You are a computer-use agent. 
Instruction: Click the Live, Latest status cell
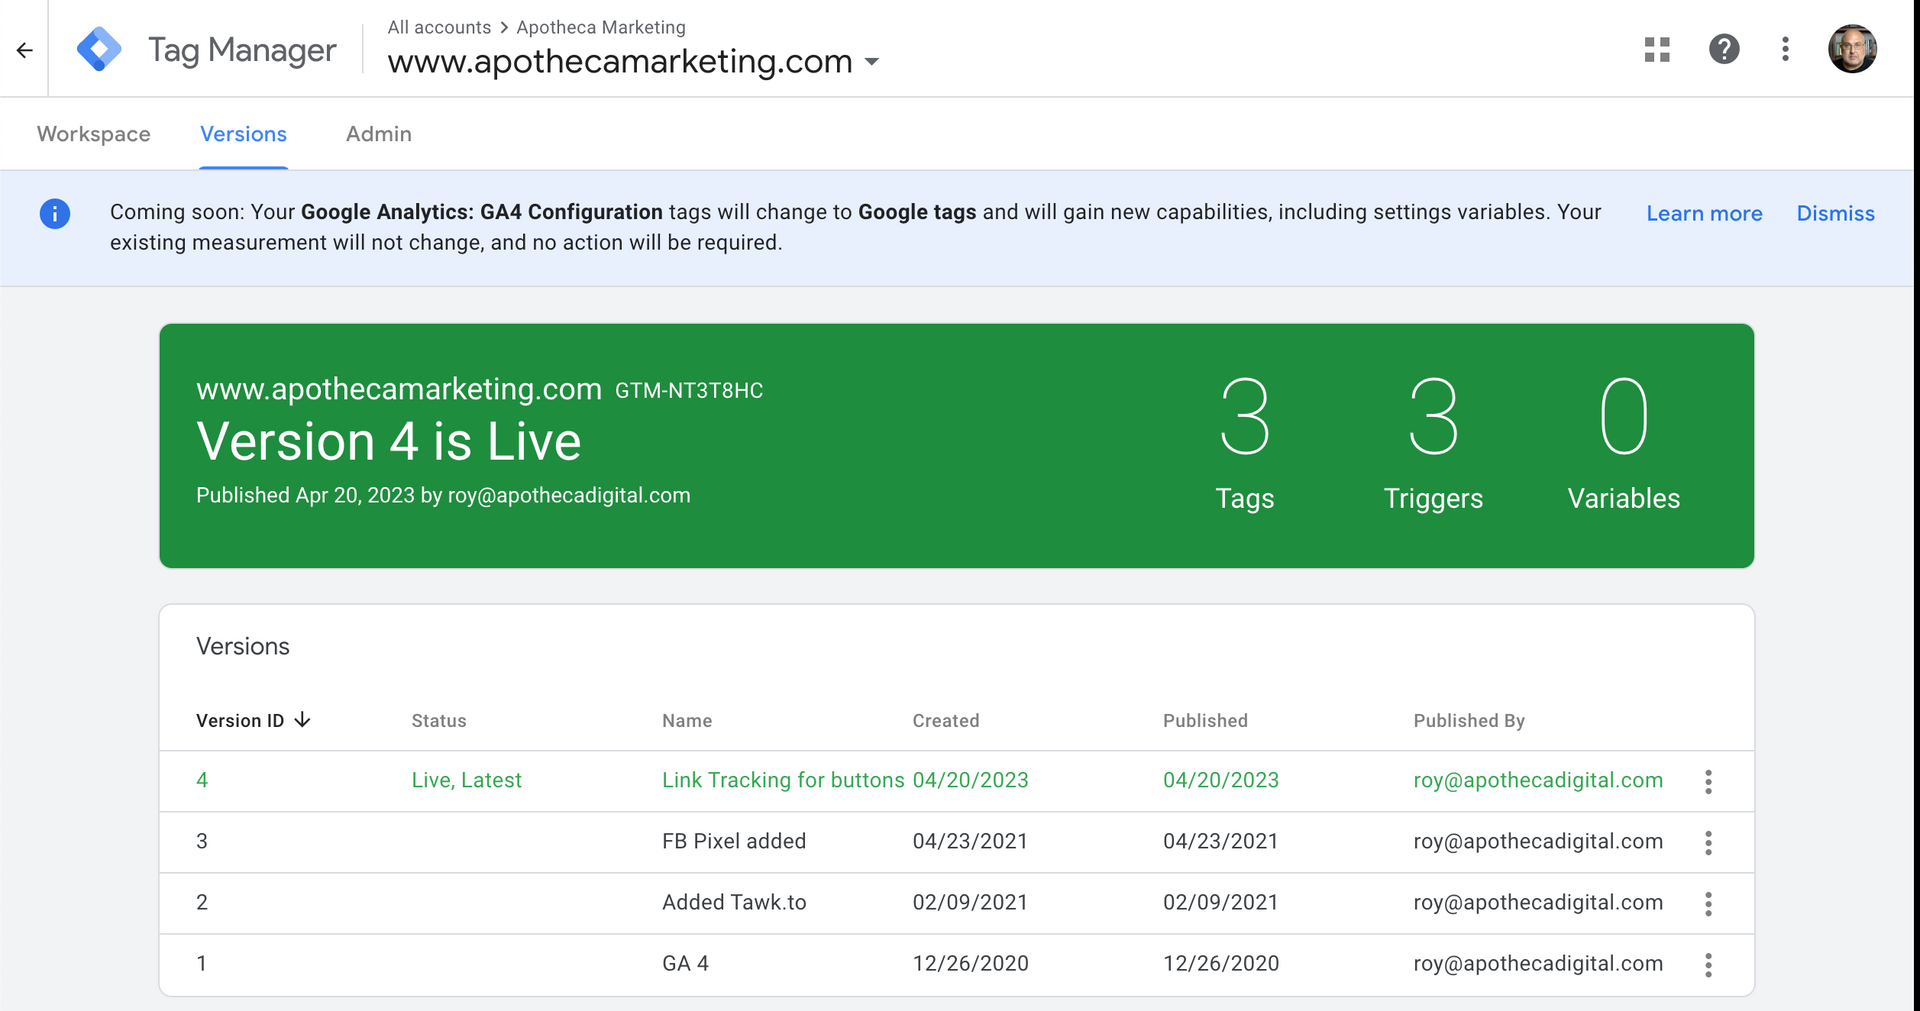467,780
